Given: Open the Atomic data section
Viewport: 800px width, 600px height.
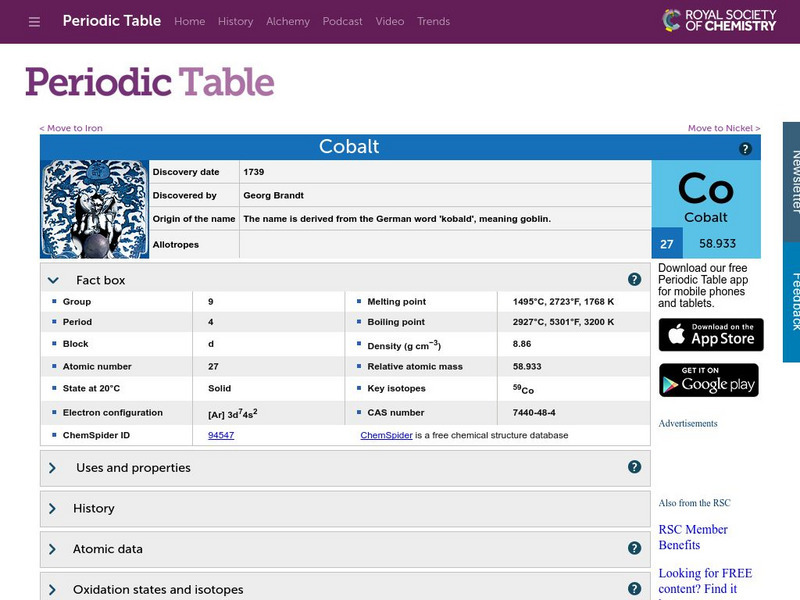Looking at the screenshot, I should pos(108,548).
